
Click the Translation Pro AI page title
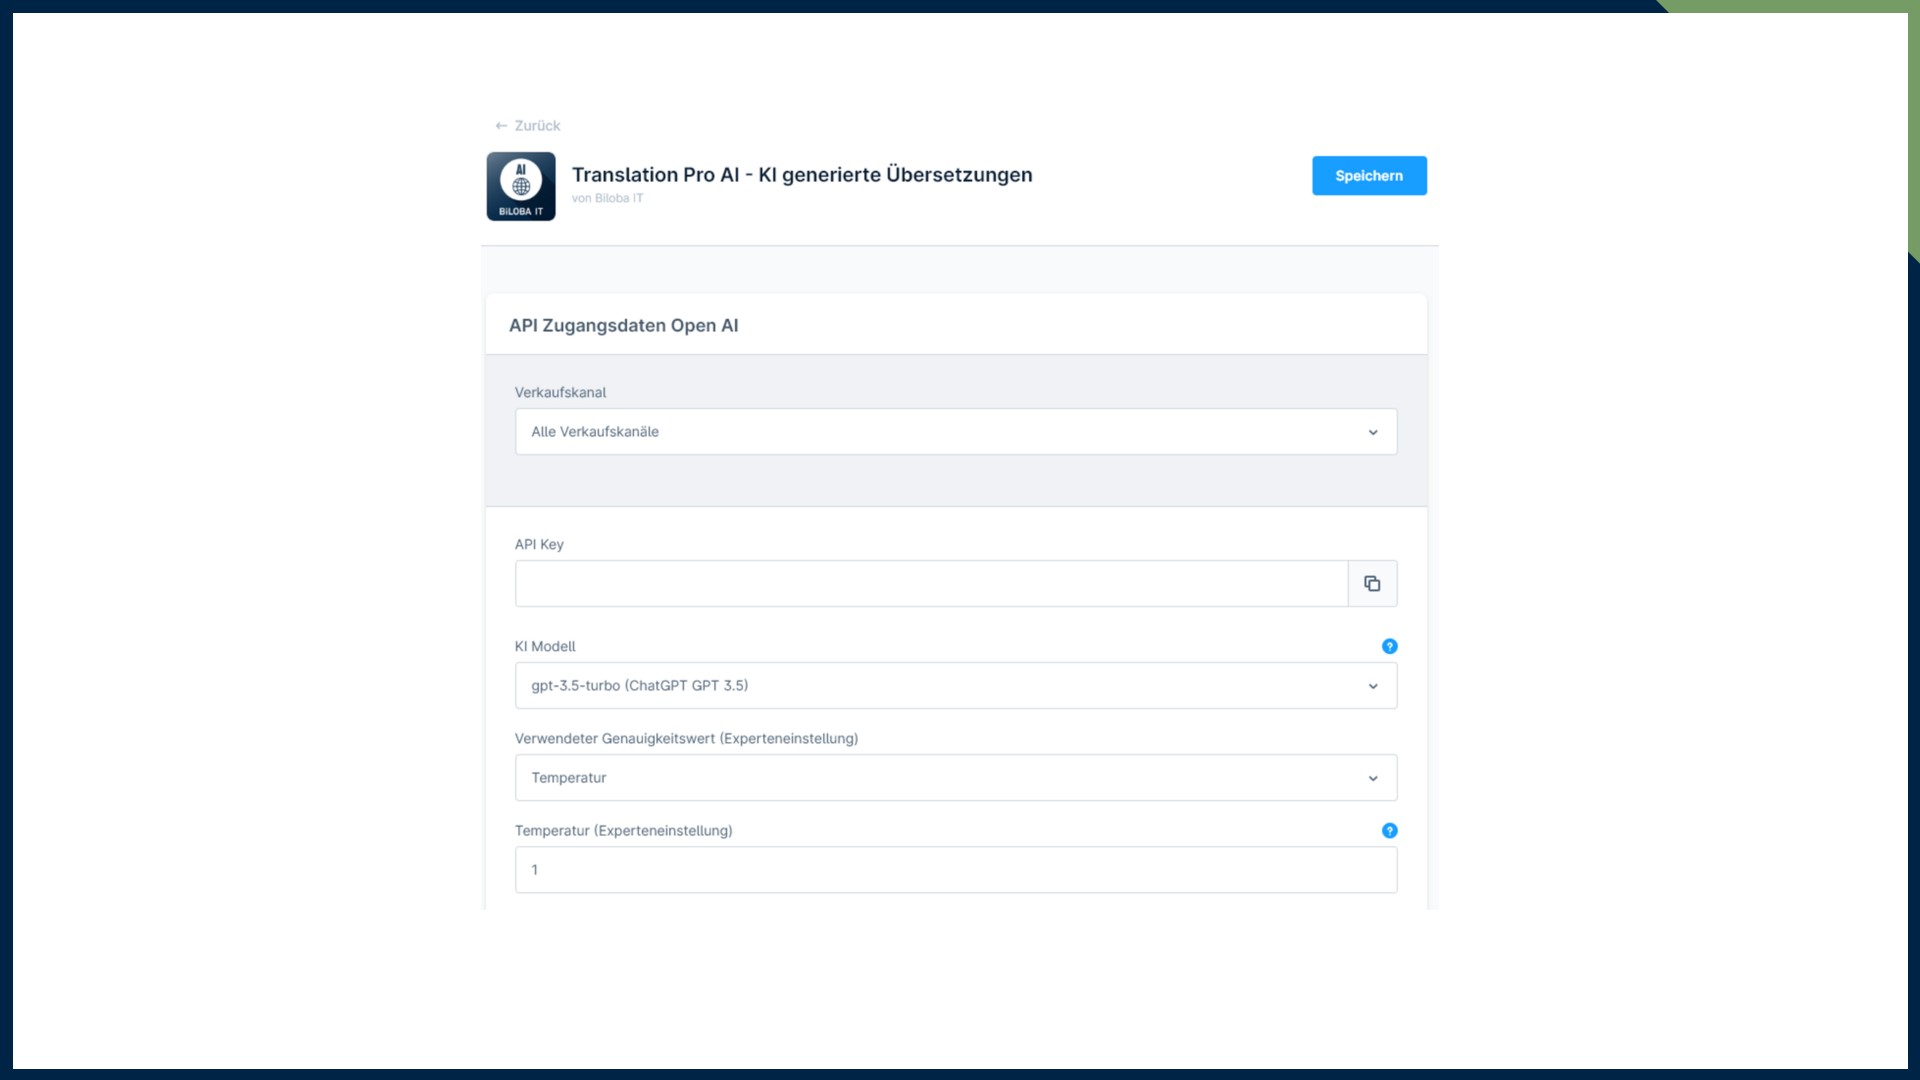click(x=801, y=174)
